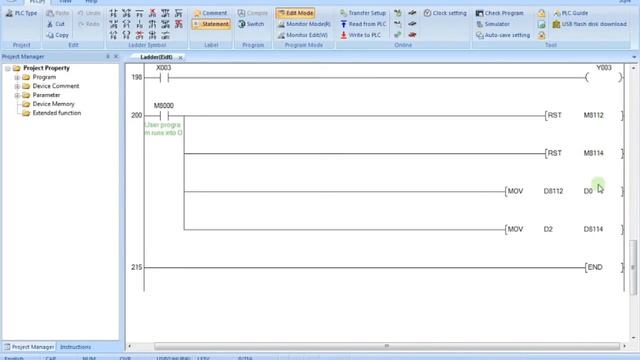Image resolution: width=640 pixels, height=360 pixels.
Task: Open the PLC Guide
Action: (x=571, y=13)
